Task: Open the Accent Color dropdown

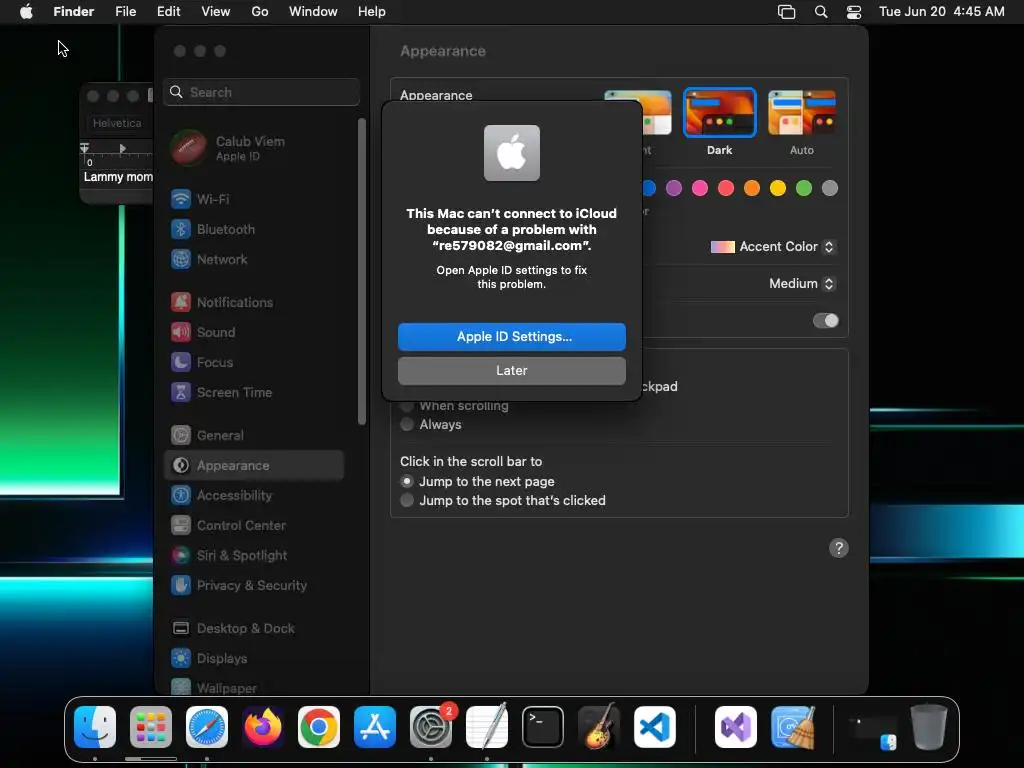Action: coord(773,247)
